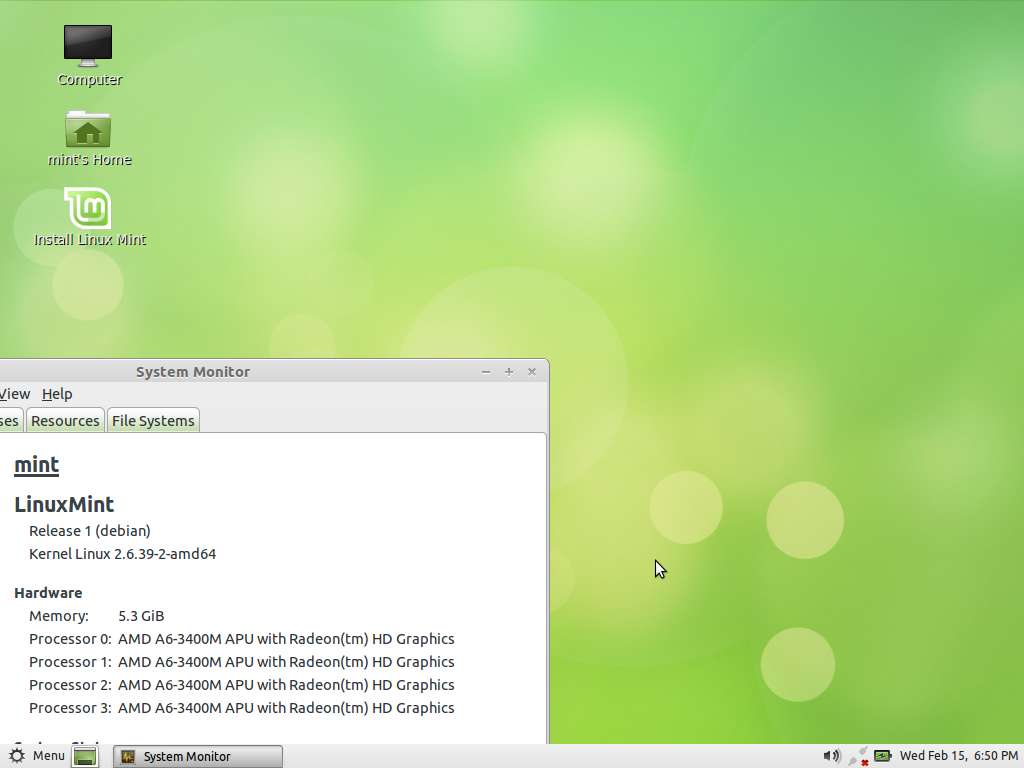Click the Release 1 (debian) line
This screenshot has width=1024, height=768.
(89, 531)
